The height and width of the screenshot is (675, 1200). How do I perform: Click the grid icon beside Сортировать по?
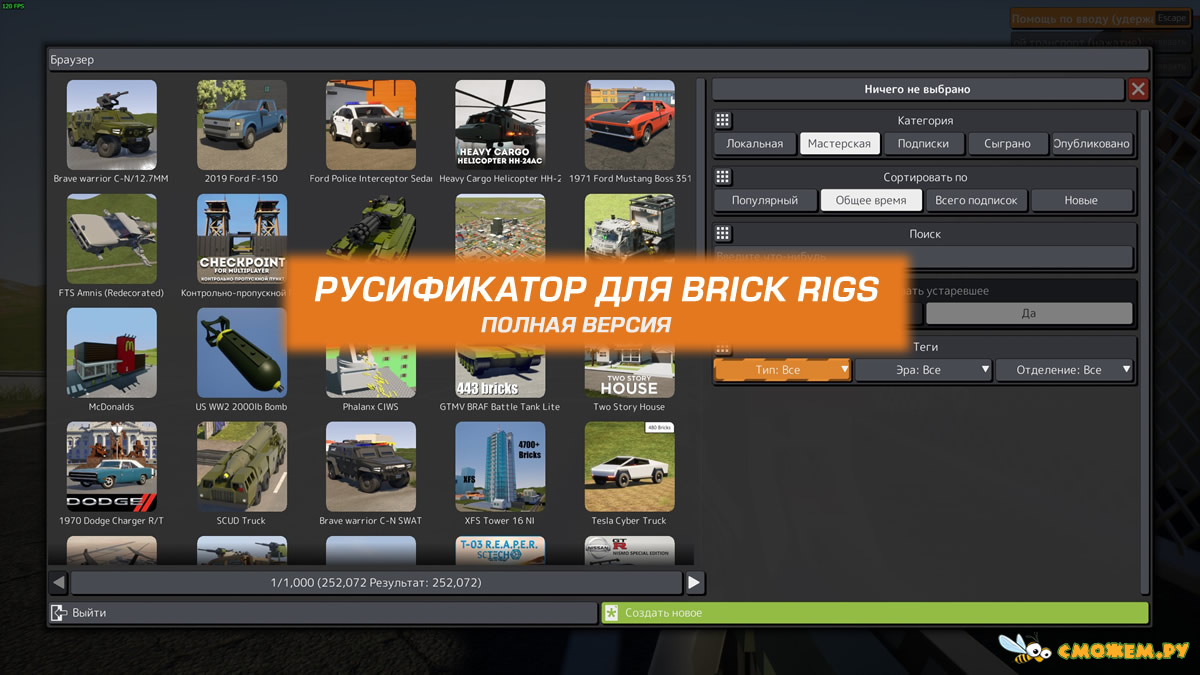723,177
